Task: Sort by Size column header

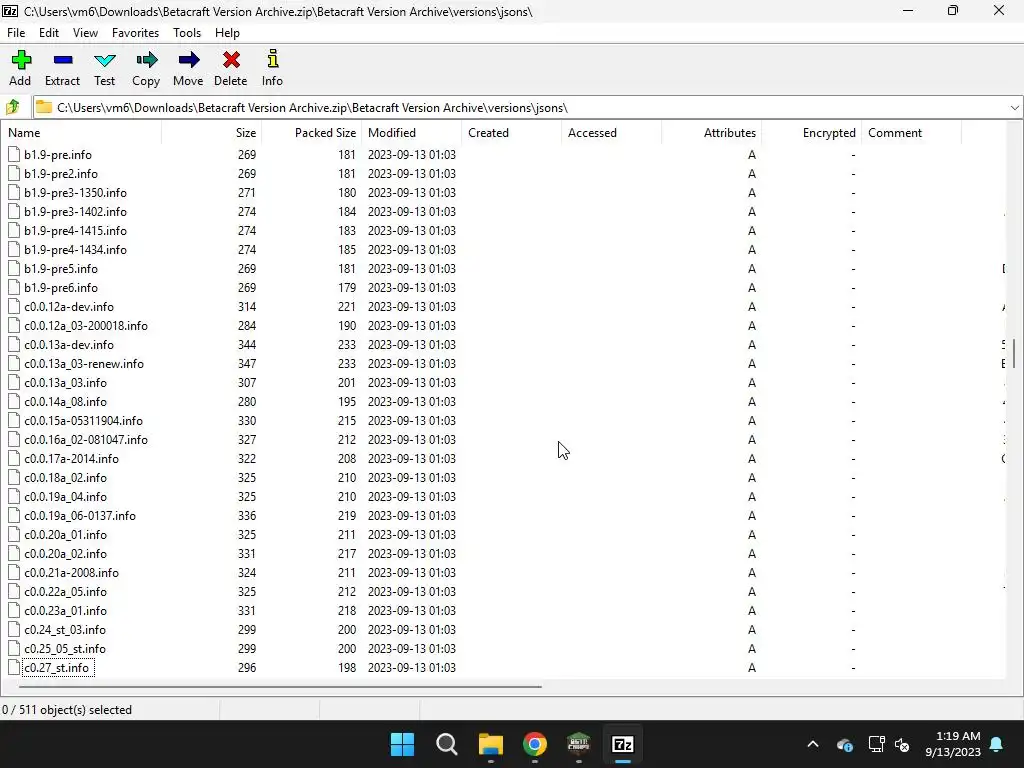Action: [212, 133]
